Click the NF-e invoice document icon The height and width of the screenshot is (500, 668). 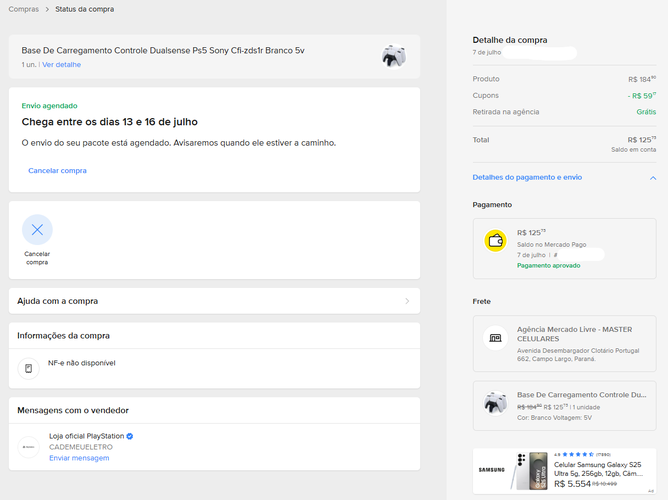[29, 368]
